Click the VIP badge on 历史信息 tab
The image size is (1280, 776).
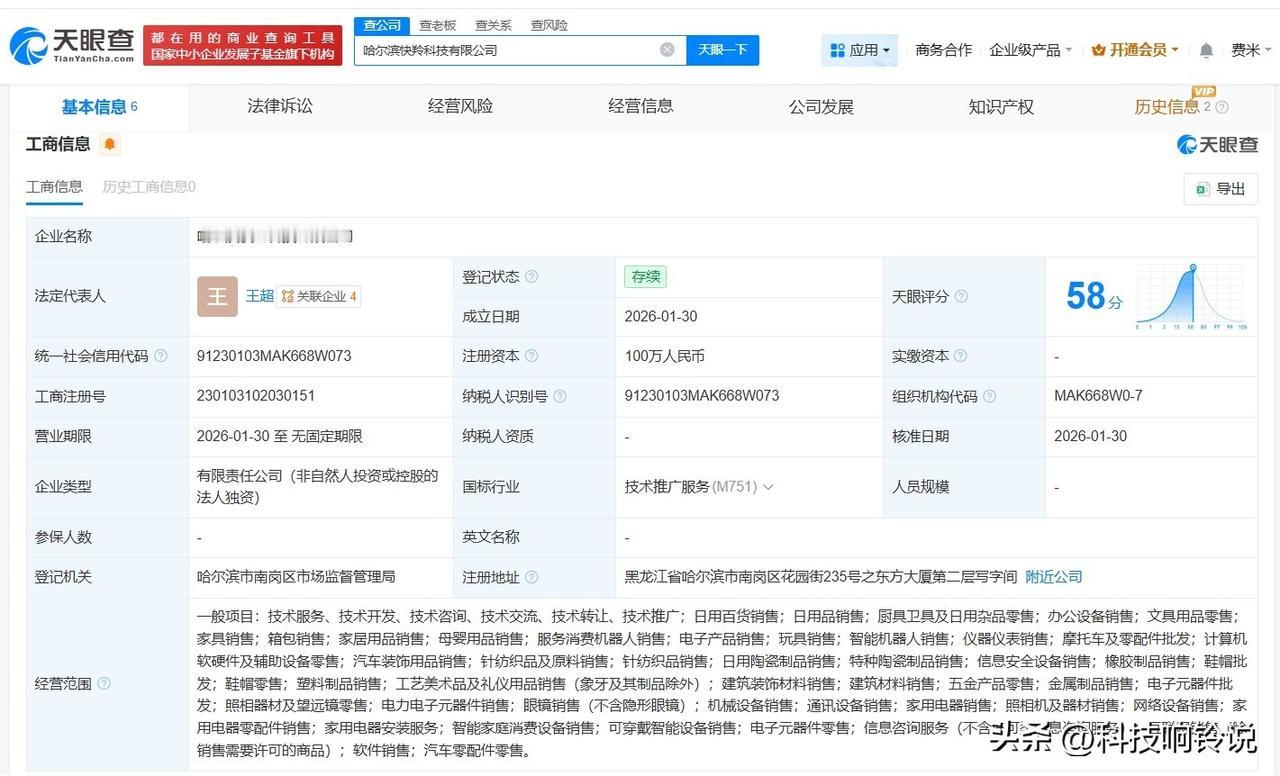coord(1205,91)
